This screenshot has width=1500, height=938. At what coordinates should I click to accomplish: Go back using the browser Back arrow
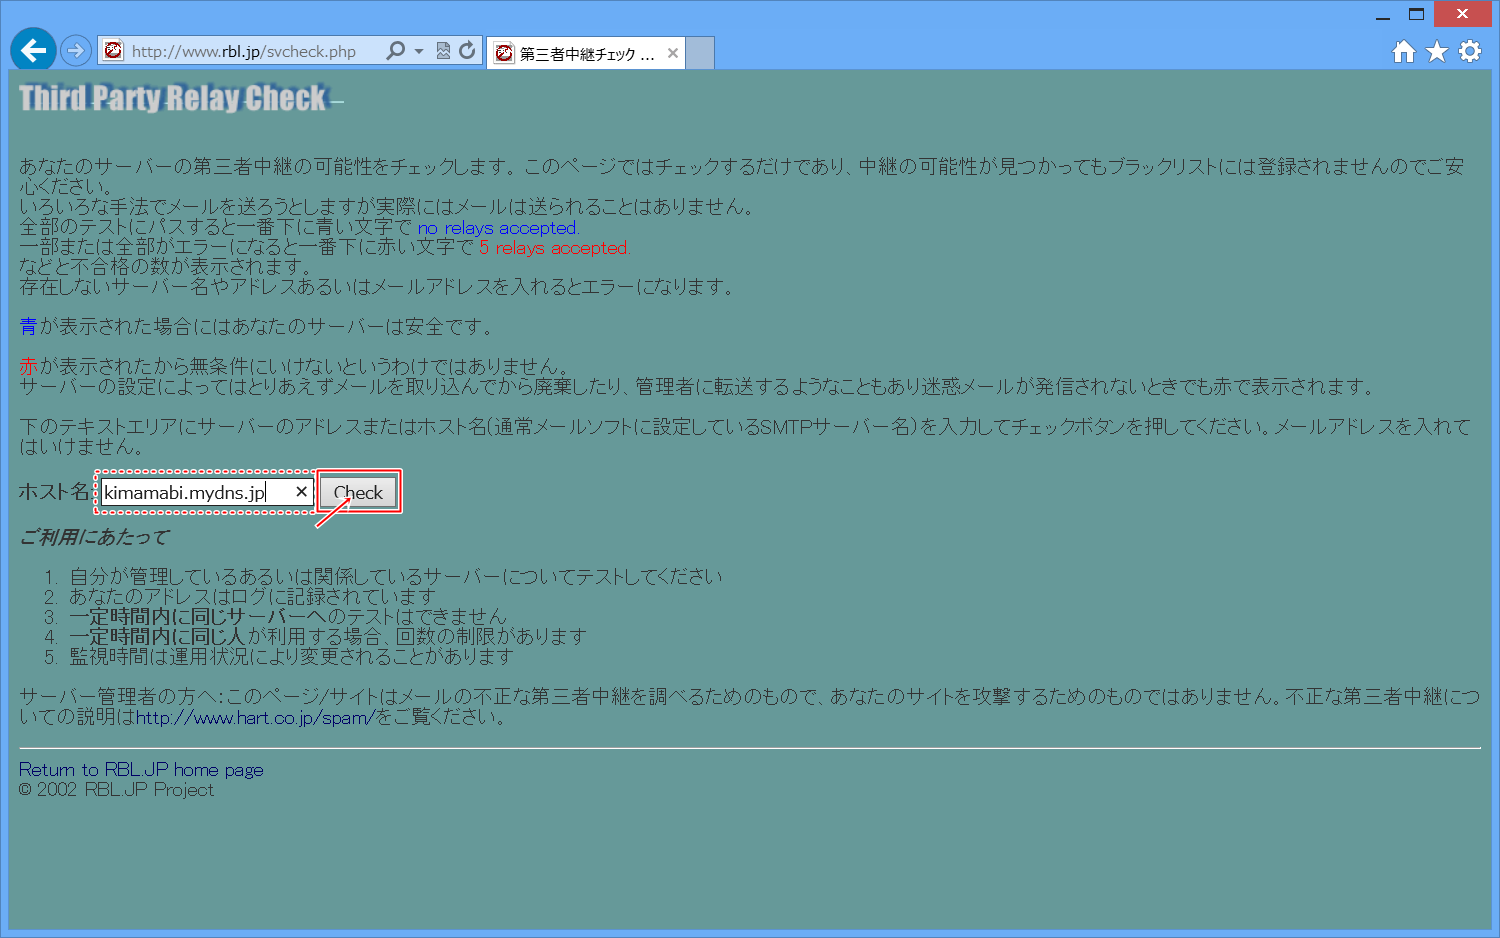33,50
